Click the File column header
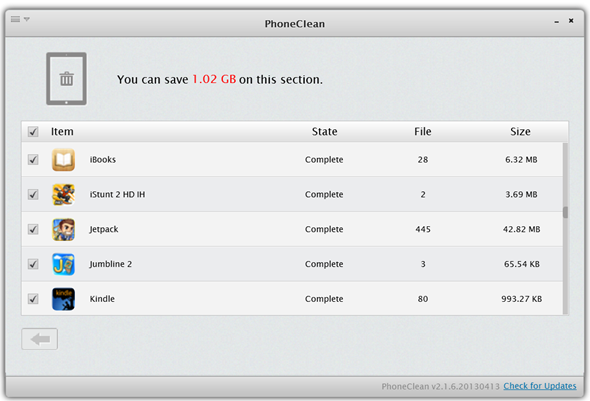The image size is (590, 401). 423,132
